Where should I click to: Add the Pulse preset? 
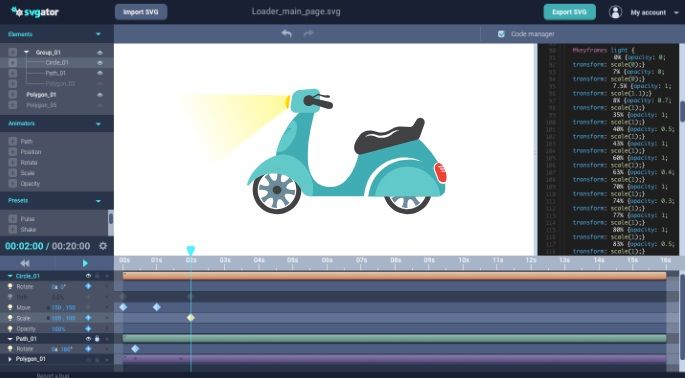12,218
